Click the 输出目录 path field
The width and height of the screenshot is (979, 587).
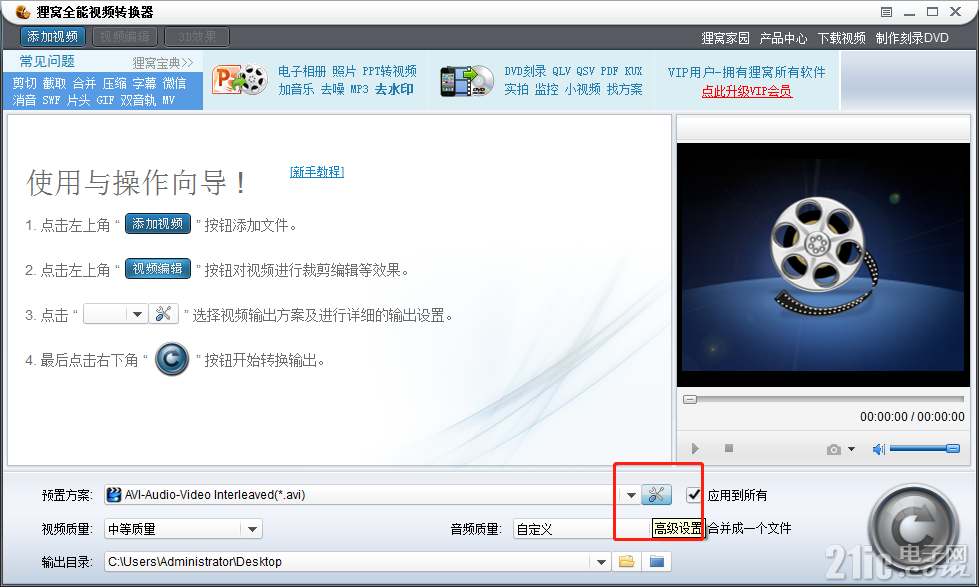tap(348, 561)
